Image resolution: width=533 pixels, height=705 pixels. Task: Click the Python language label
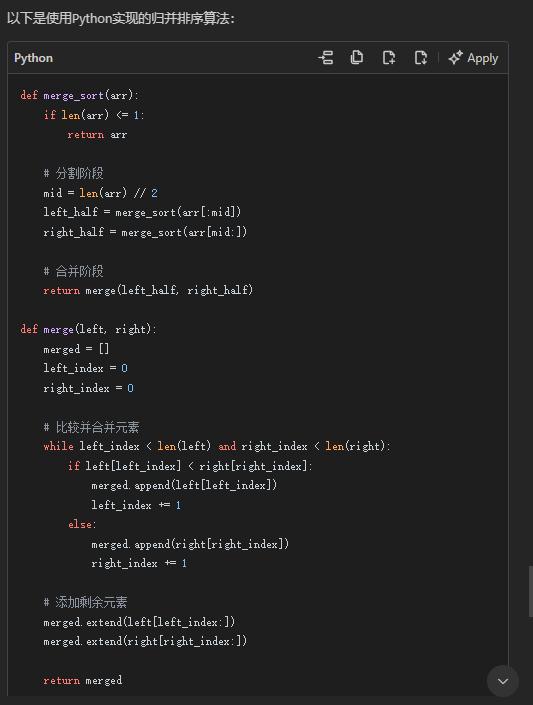33,58
